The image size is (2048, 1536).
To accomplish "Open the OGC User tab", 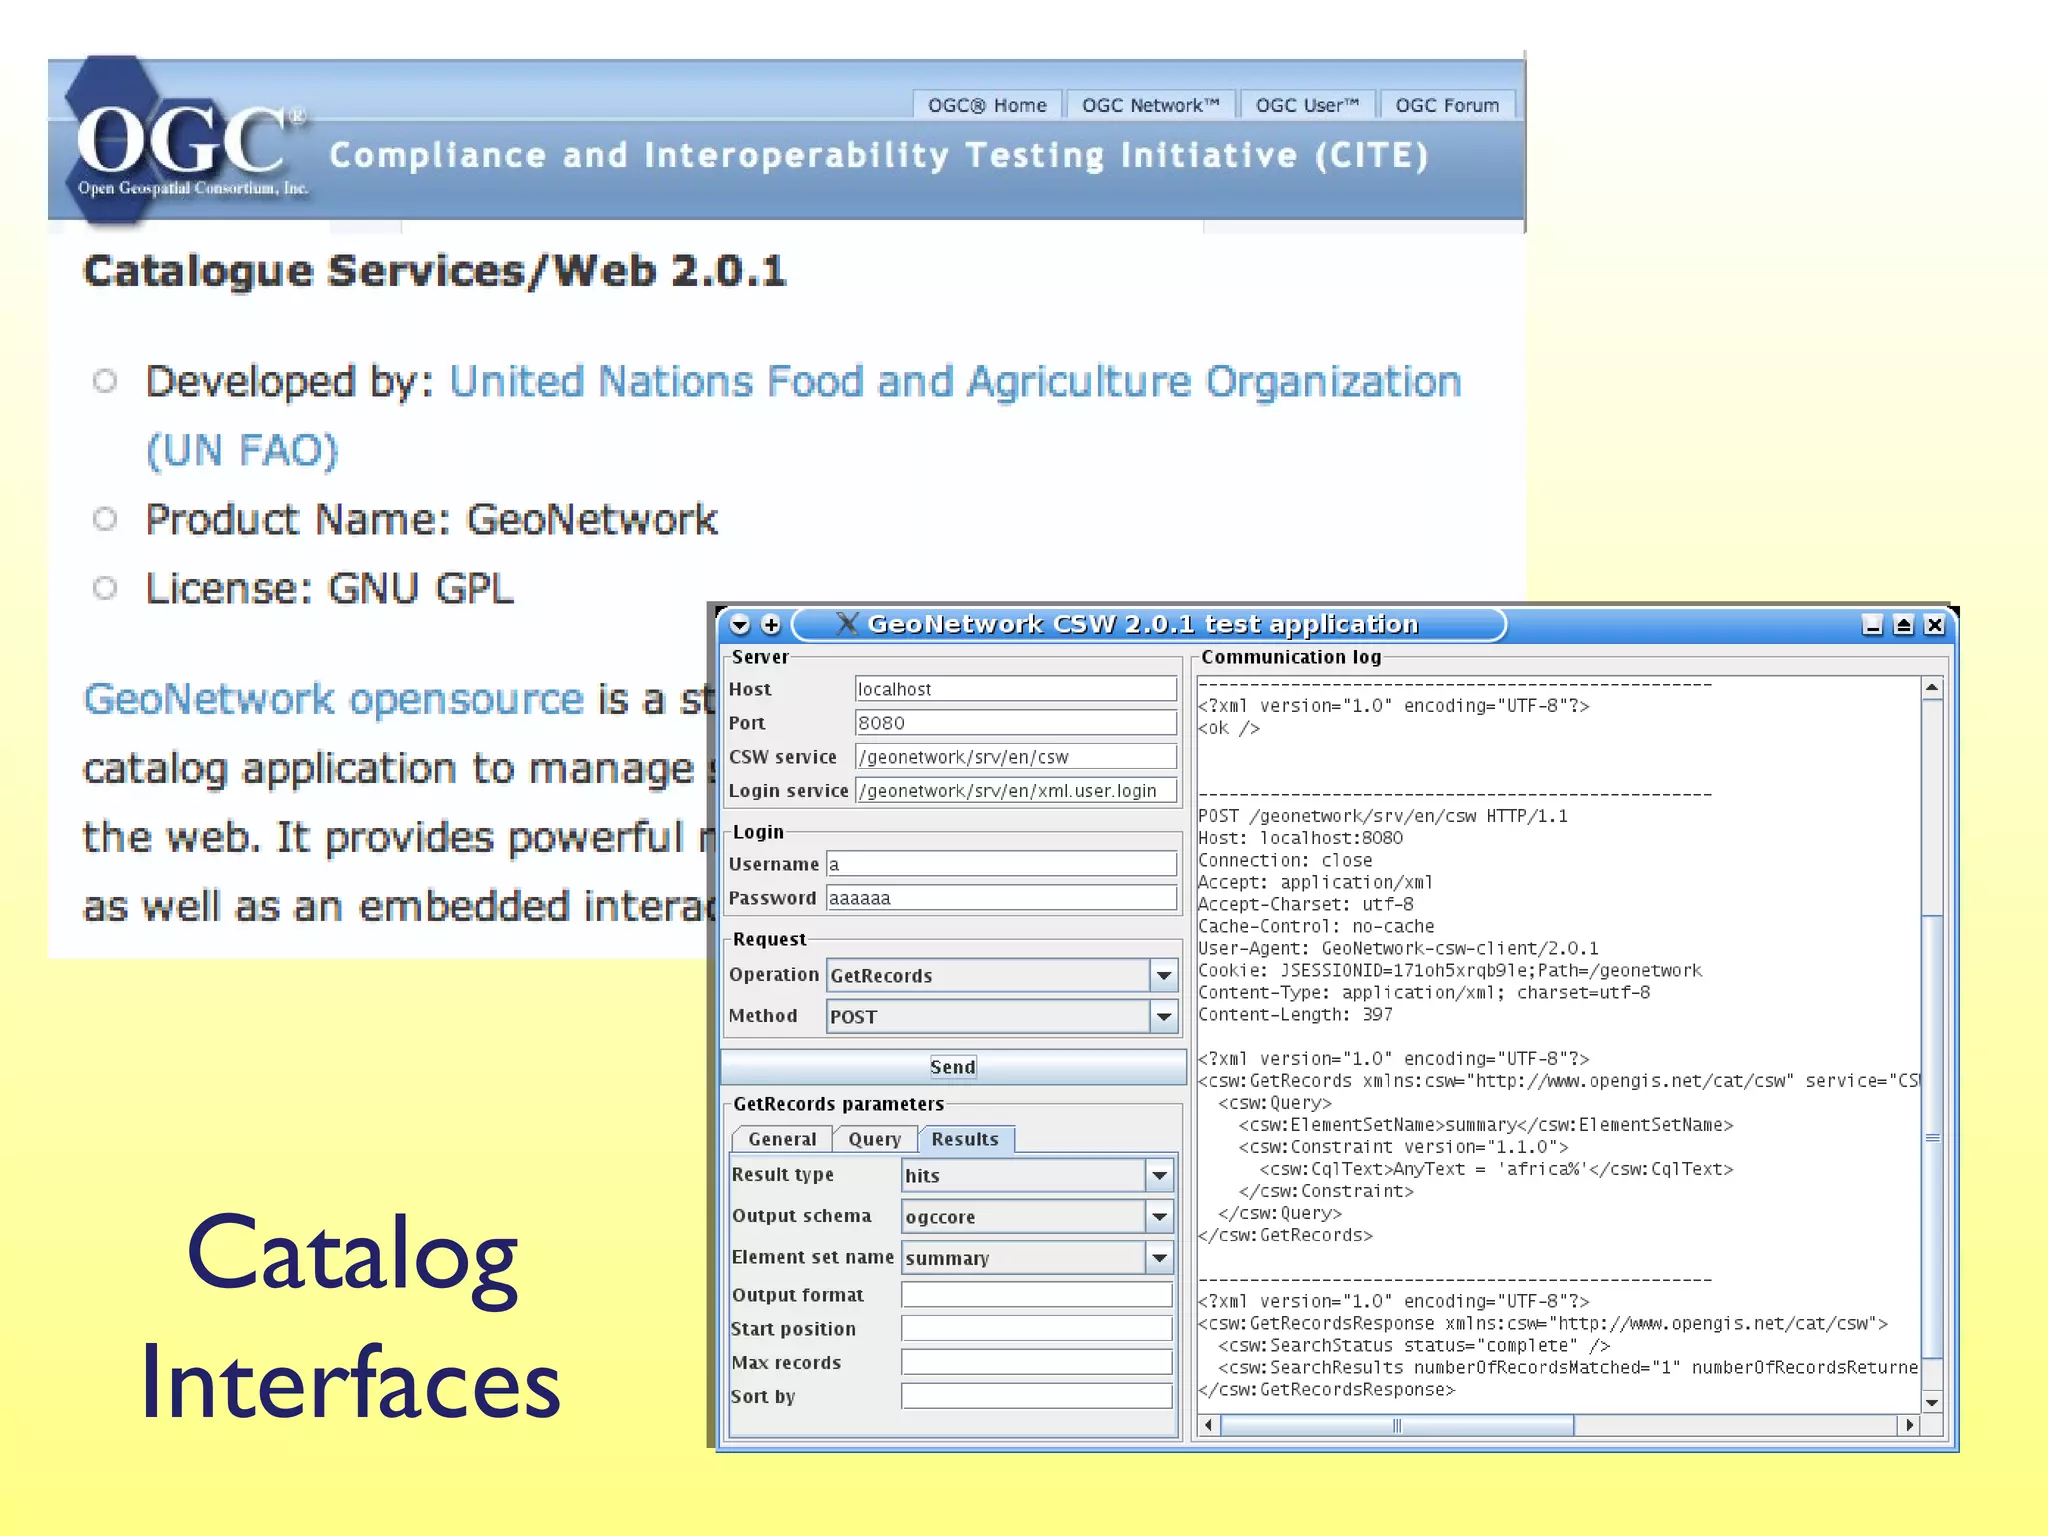I will pos(1307,105).
